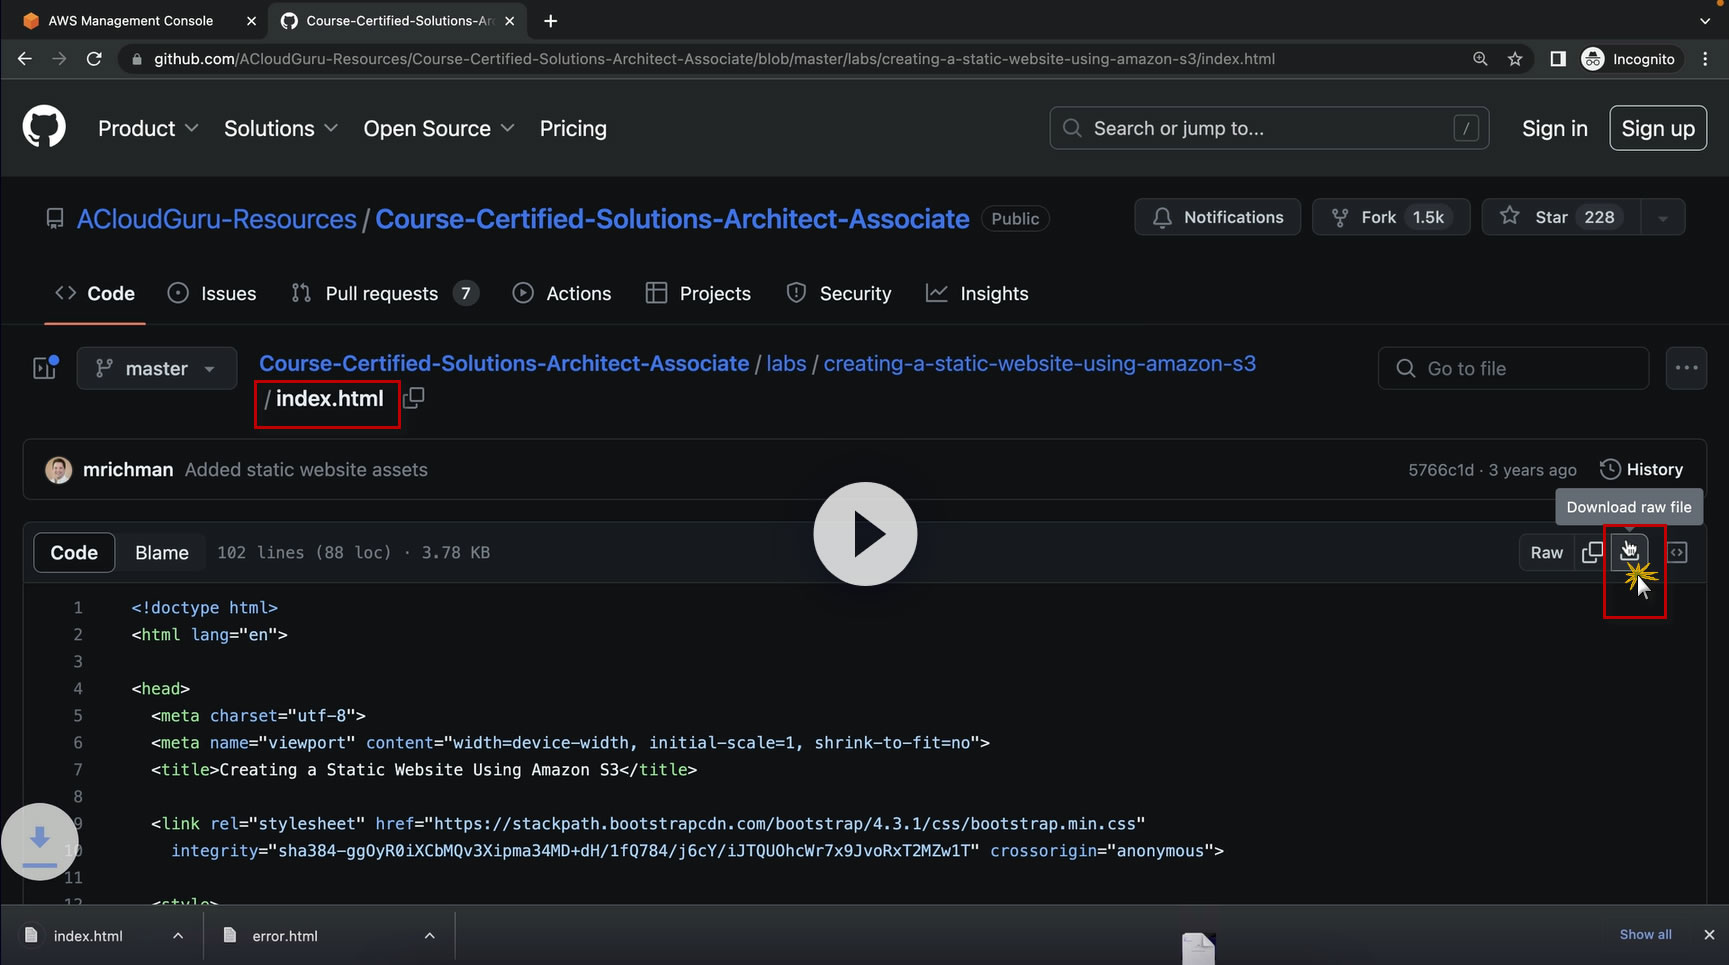The image size is (1729, 965).
Task: Expand the Star list dropdown arrow
Action: [x=1663, y=218]
